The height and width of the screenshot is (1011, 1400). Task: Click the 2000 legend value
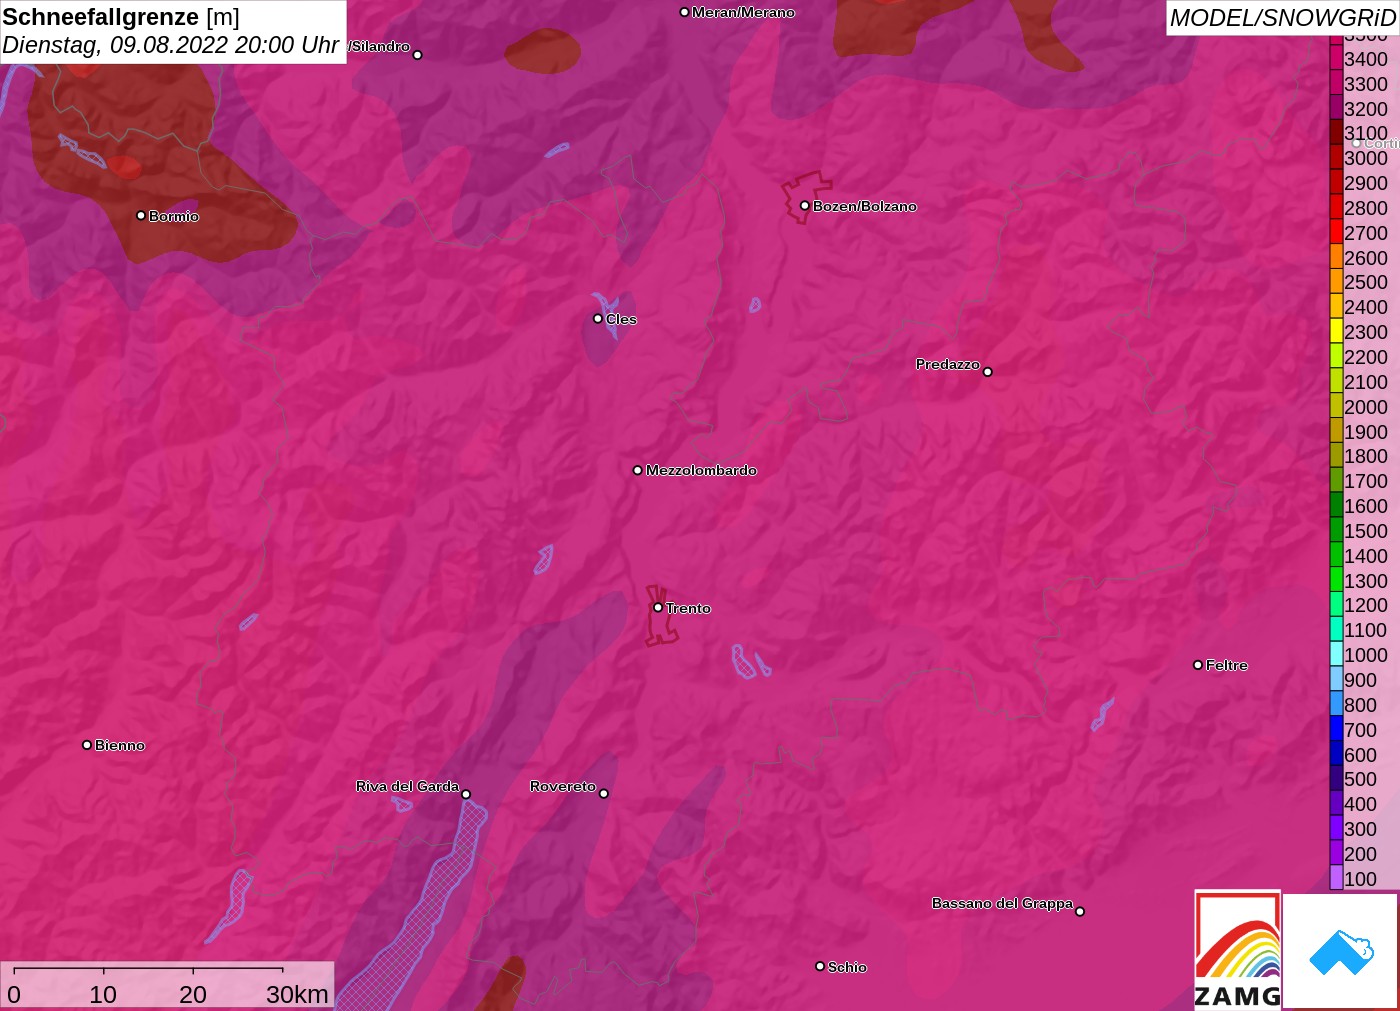[1366, 407]
